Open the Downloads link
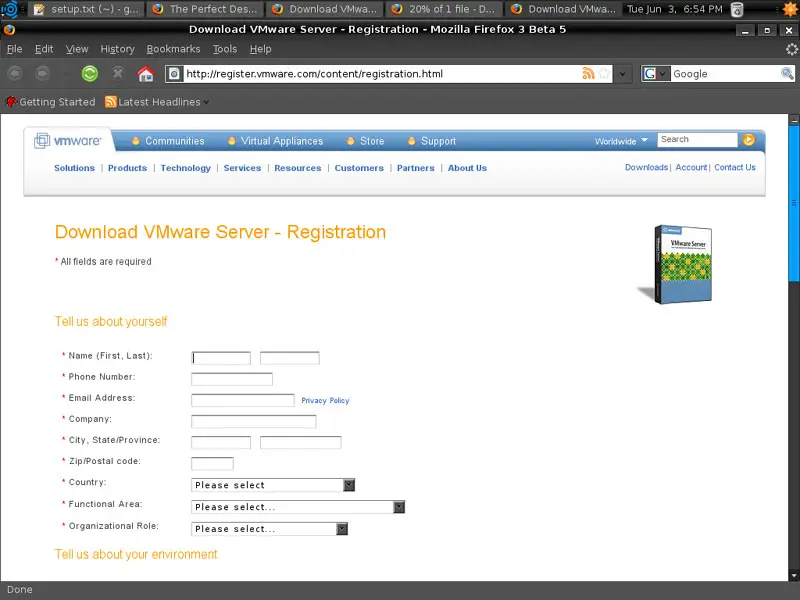The height and width of the screenshot is (600, 800). (x=646, y=167)
